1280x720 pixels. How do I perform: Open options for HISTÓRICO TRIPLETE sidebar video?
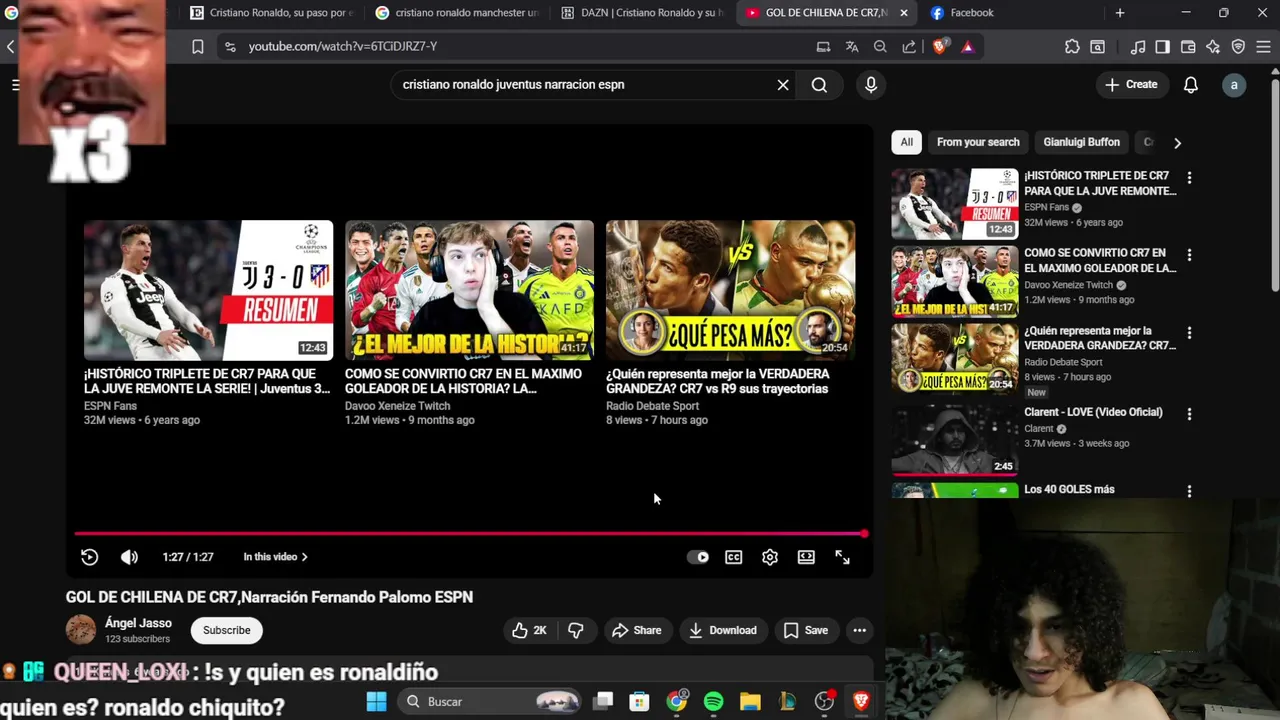[x=1189, y=178]
